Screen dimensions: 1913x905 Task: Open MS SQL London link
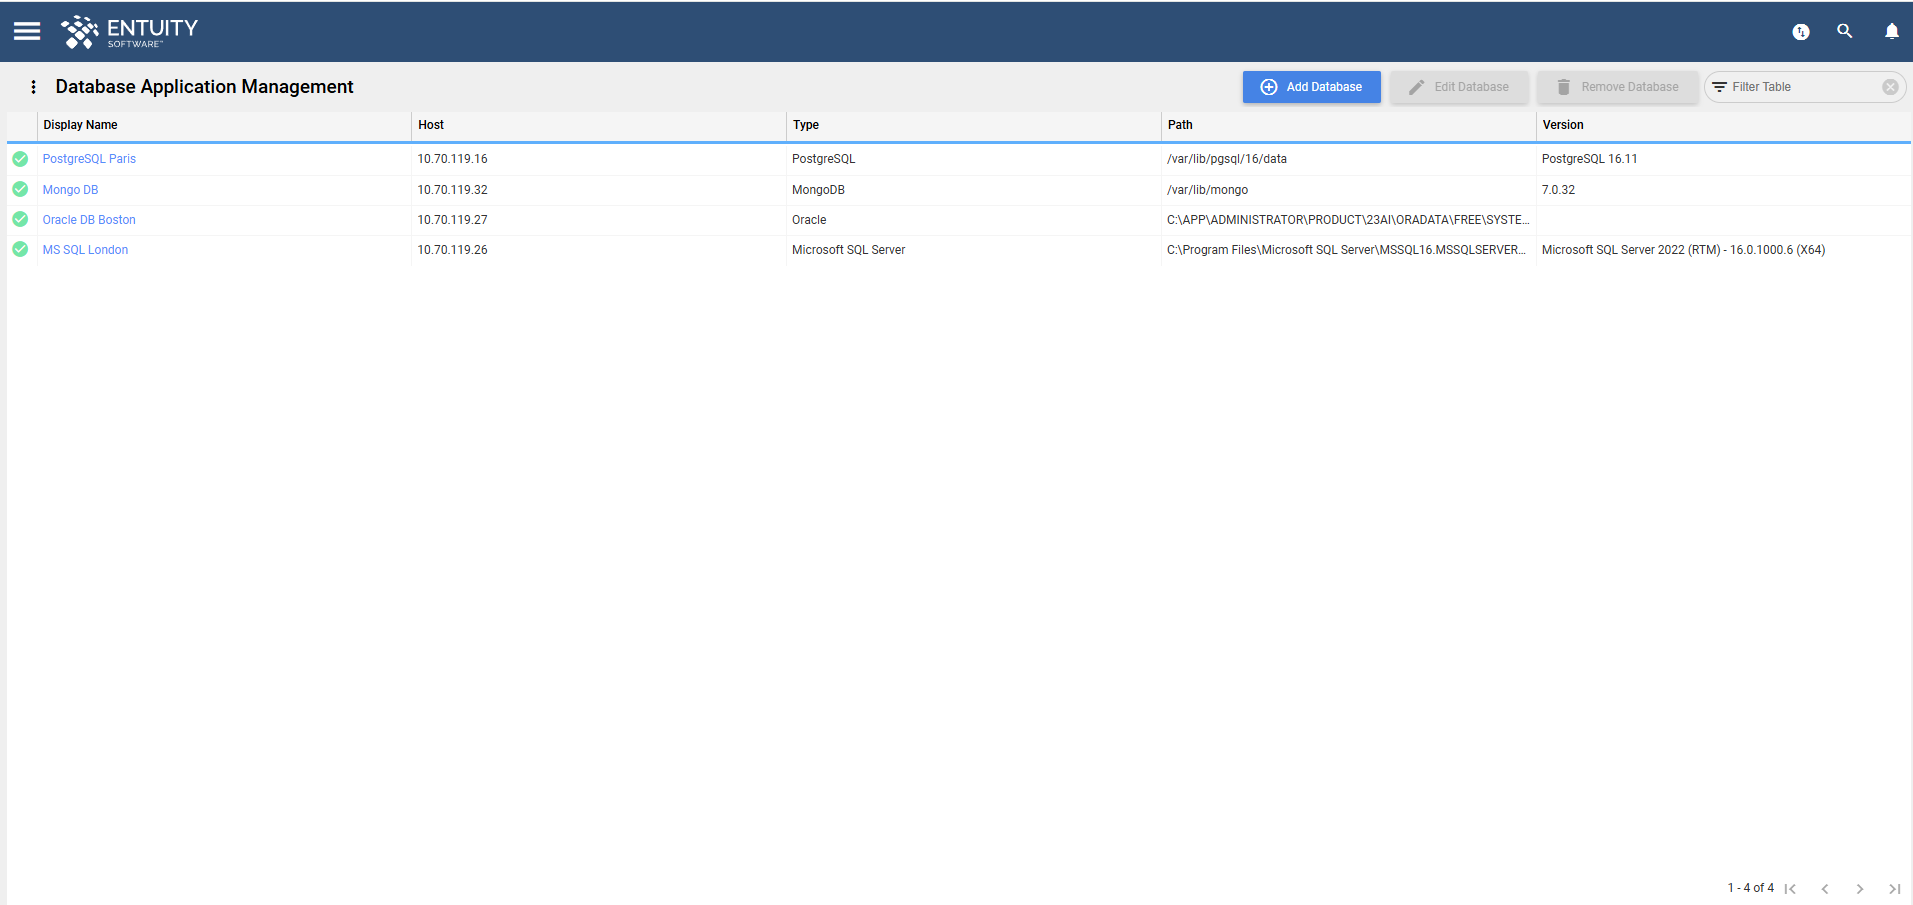point(85,250)
